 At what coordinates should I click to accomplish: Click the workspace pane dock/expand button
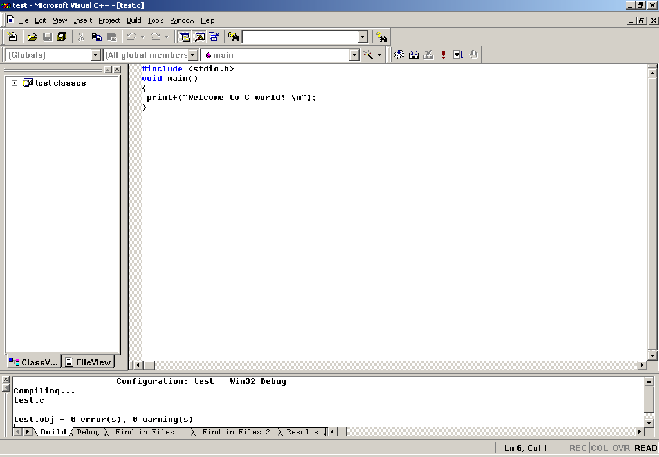[x=108, y=69]
